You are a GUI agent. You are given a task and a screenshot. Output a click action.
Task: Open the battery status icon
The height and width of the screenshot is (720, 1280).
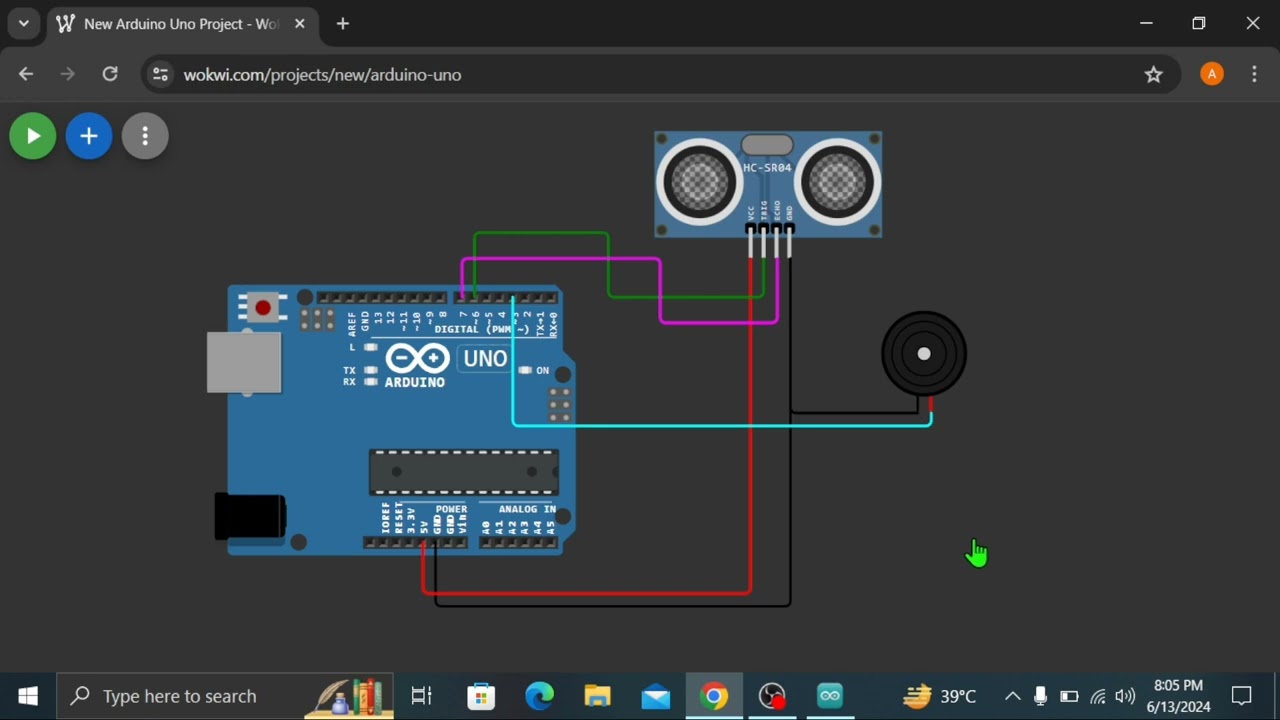1069,696
